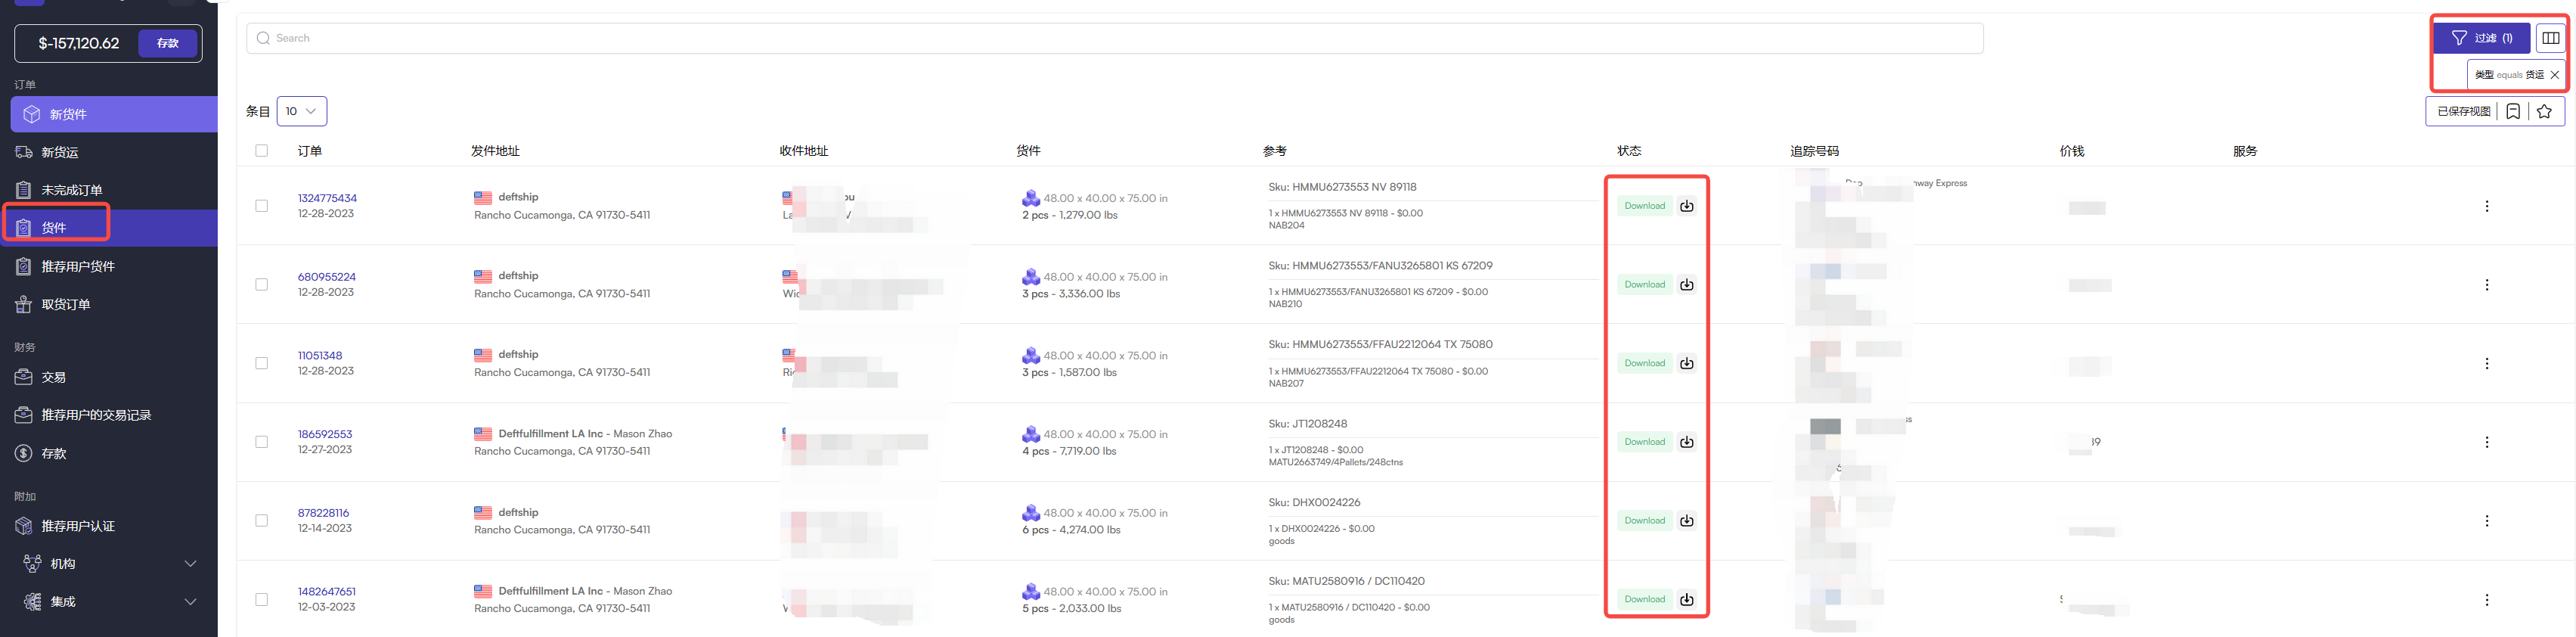Open order link 878228116
Screen dimensions: 2576x637
323,513
